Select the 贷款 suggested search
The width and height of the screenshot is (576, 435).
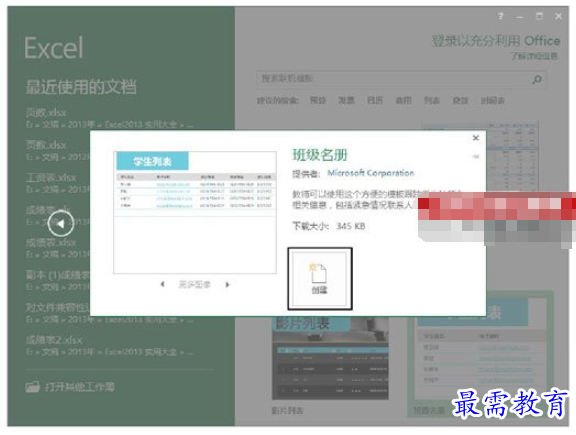[460, 100]
